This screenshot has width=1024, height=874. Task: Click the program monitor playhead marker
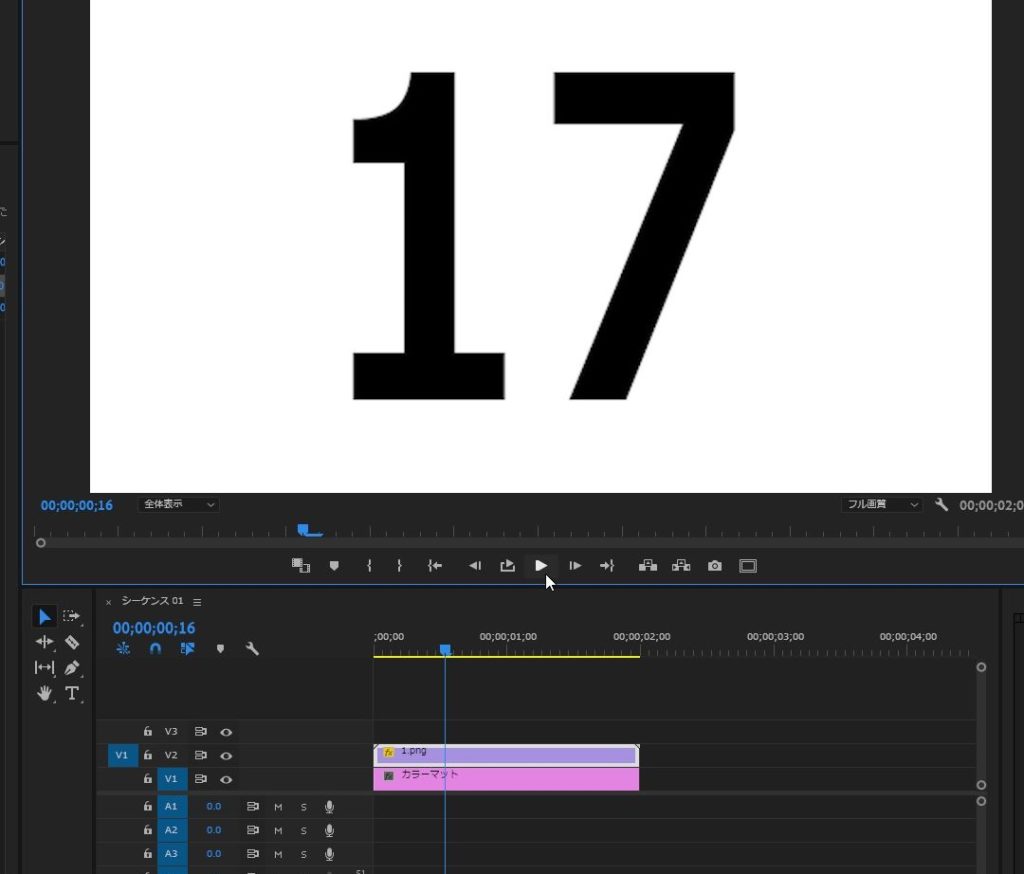309,531
